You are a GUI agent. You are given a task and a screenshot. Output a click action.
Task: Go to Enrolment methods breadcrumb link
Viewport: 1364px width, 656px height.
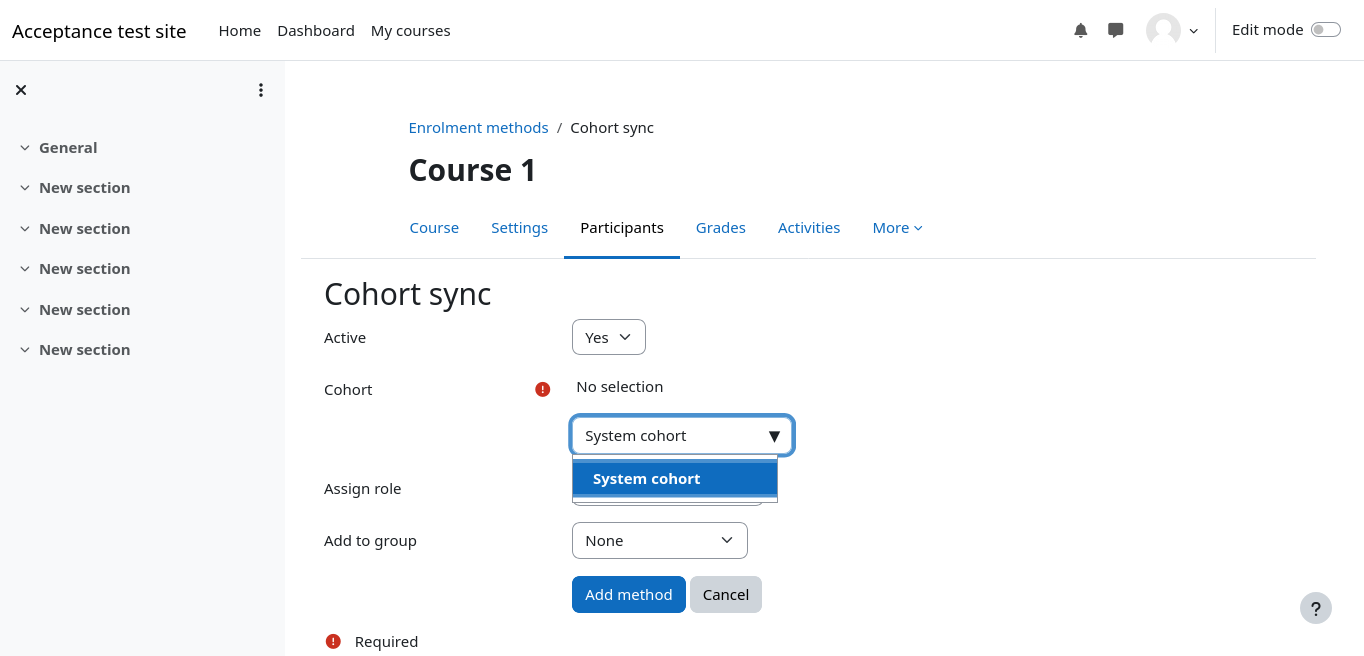(x=478, y=128)
